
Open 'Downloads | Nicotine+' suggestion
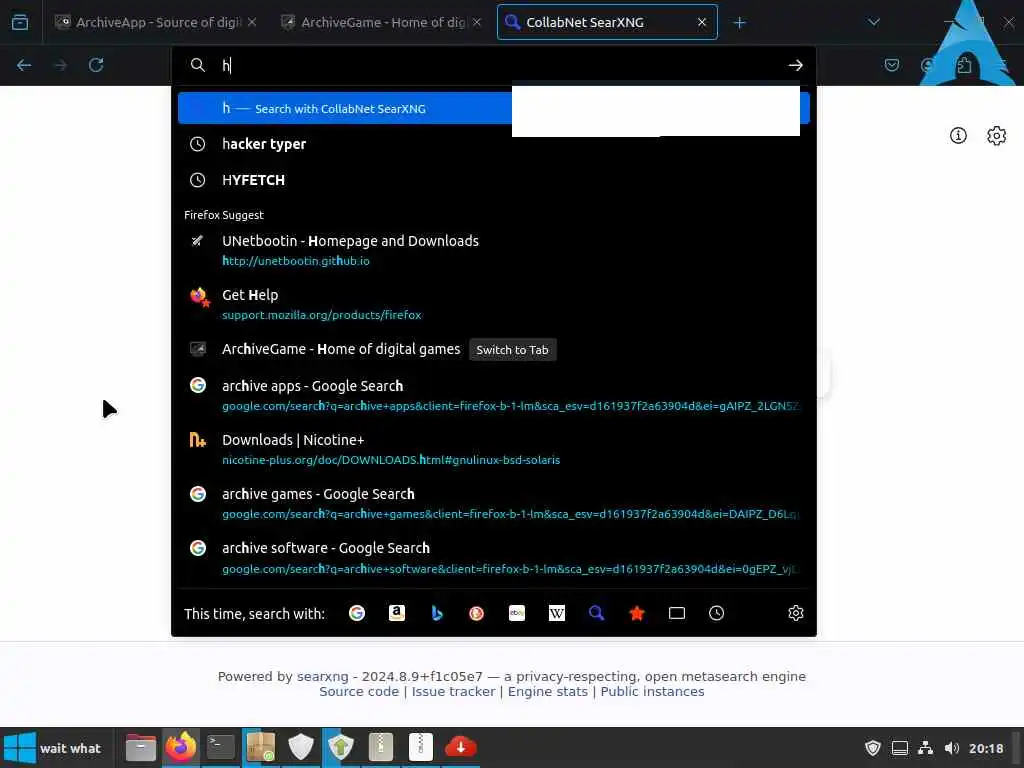493,449
